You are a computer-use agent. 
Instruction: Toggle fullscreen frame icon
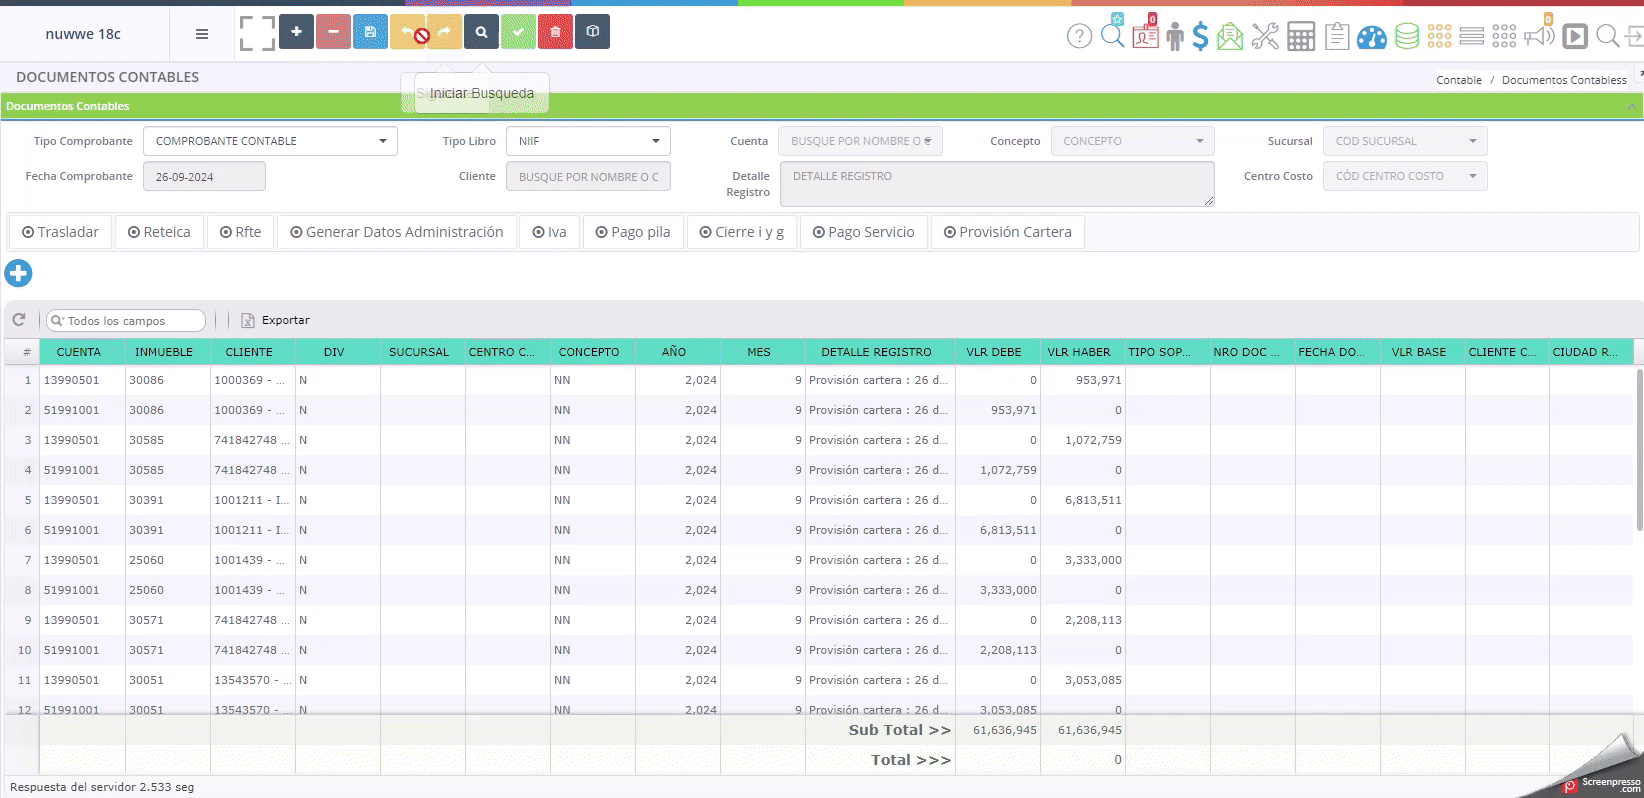coord(257,33)
